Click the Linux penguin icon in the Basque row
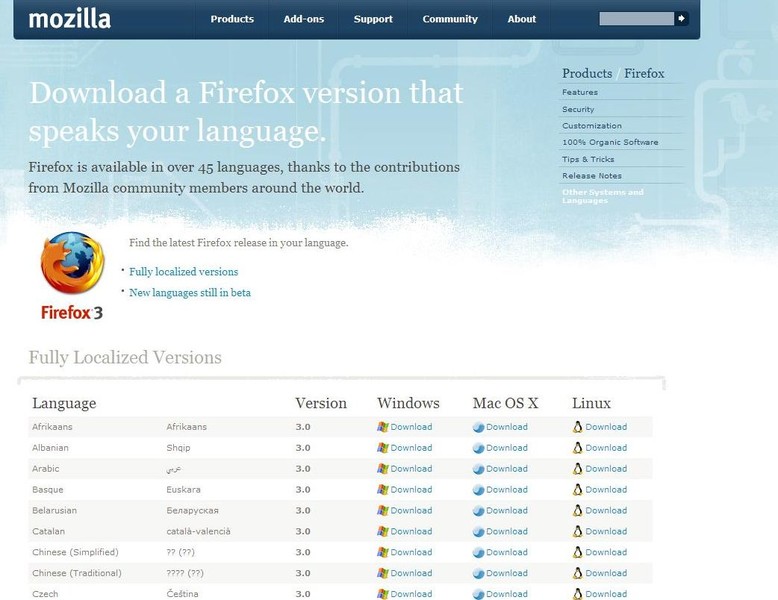 point(578,489)
